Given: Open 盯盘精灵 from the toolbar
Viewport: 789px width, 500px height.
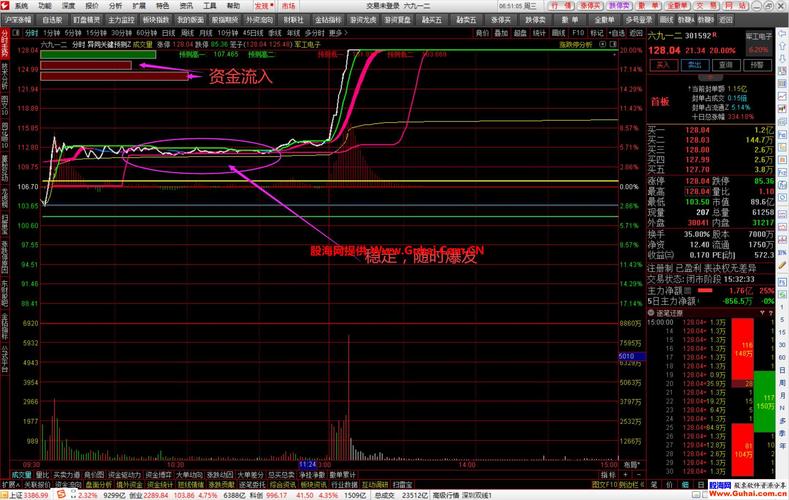Looking at the screenshot, I should 87,20.
